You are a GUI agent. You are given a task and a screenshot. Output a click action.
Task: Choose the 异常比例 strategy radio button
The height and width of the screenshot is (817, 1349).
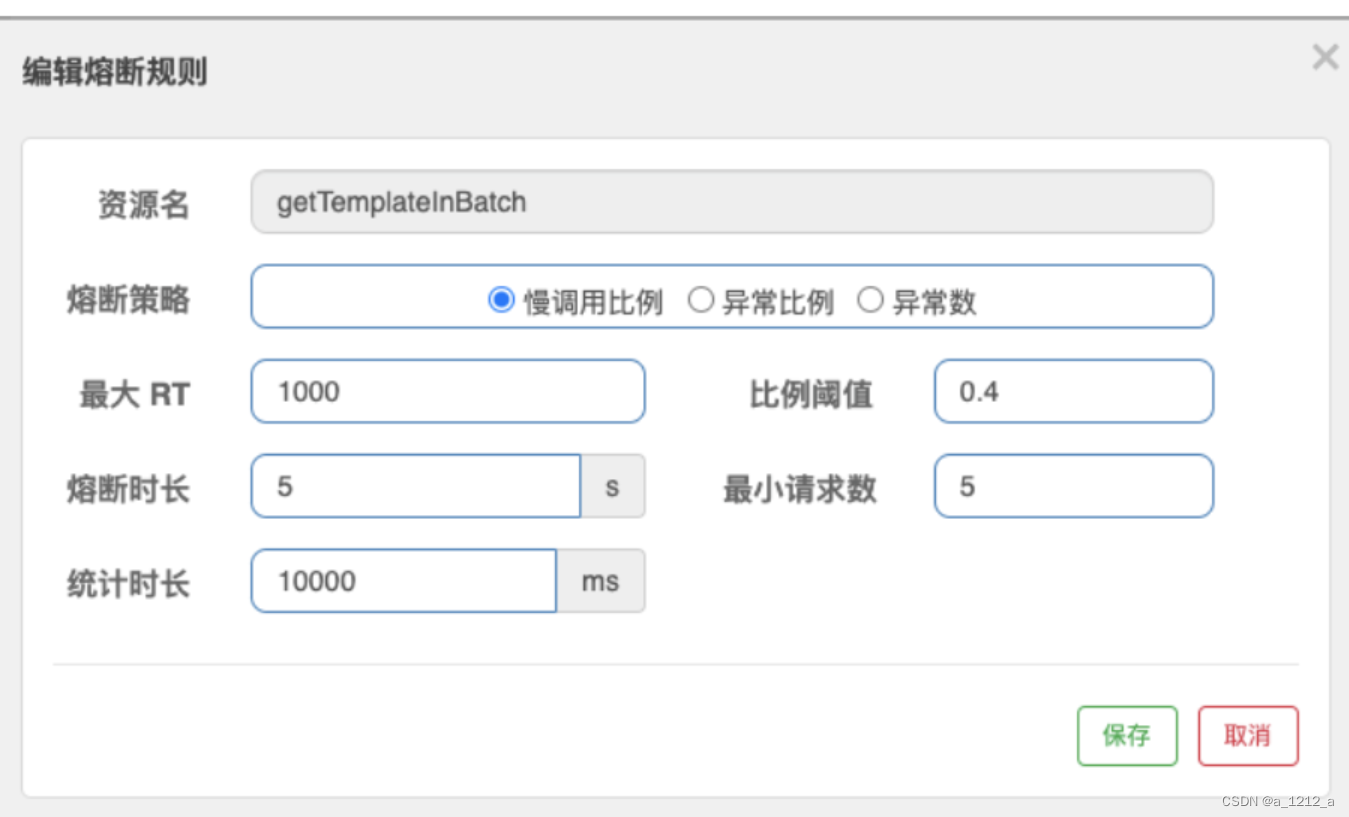(x=701, y=300)
